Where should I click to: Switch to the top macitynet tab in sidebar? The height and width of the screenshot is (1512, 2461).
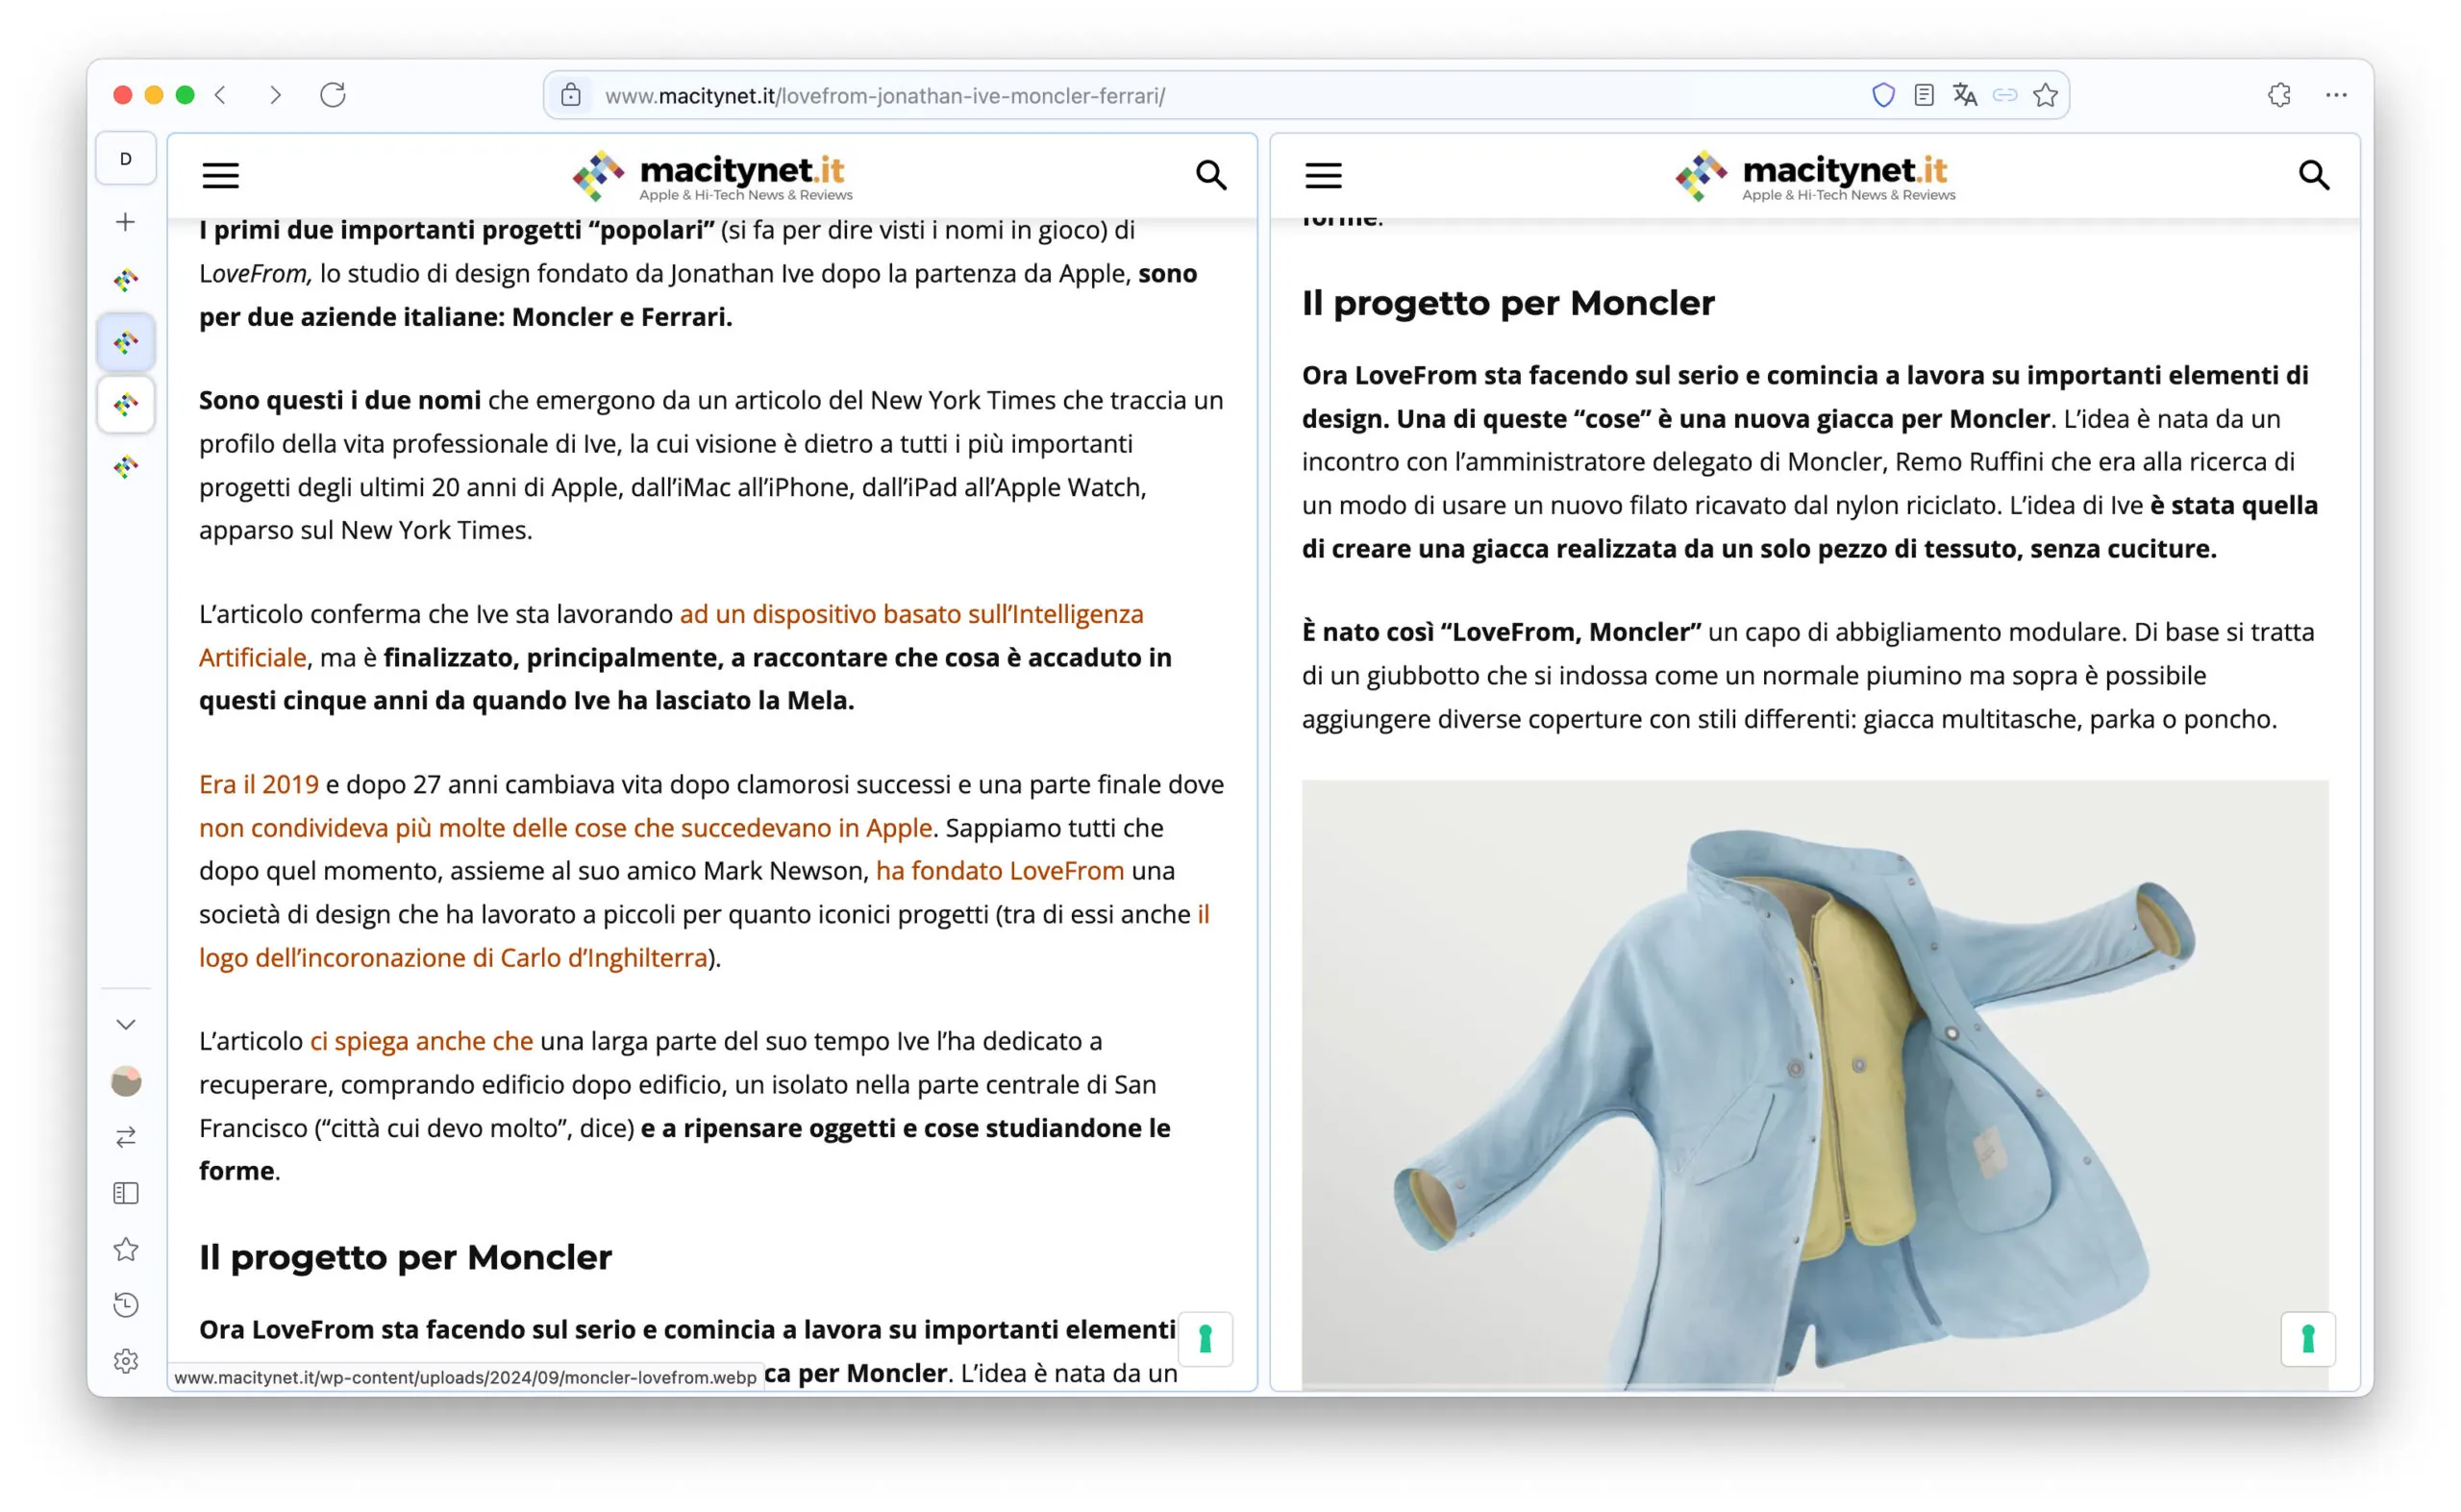126,279
